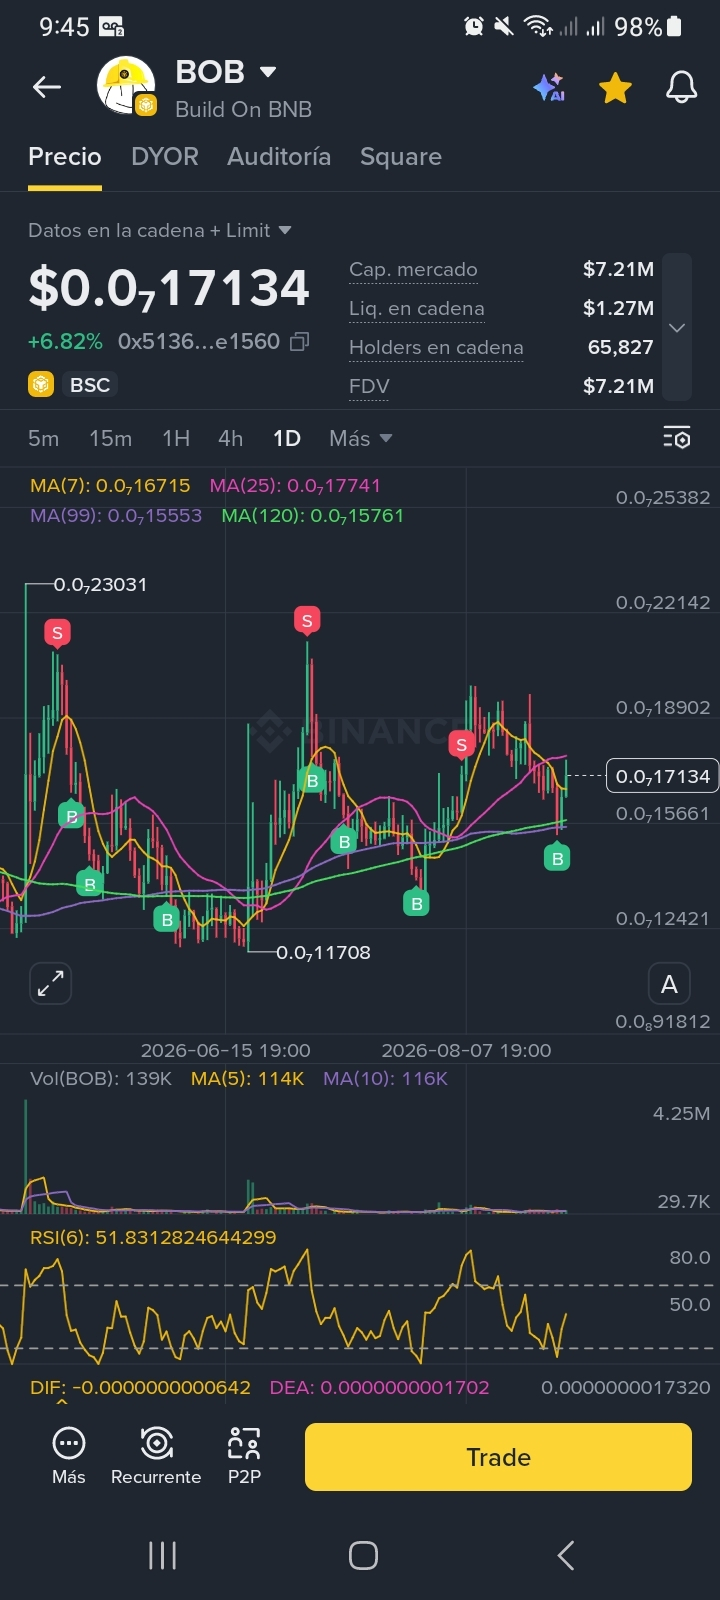Tap the S sell marker near 0.0₇18902 level
This screenshot has width=720, height=1600.
tap(461, 744)
